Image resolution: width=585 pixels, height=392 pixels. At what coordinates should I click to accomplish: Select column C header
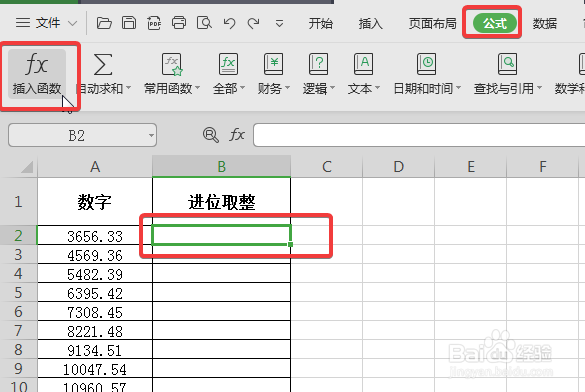point(326,166)
